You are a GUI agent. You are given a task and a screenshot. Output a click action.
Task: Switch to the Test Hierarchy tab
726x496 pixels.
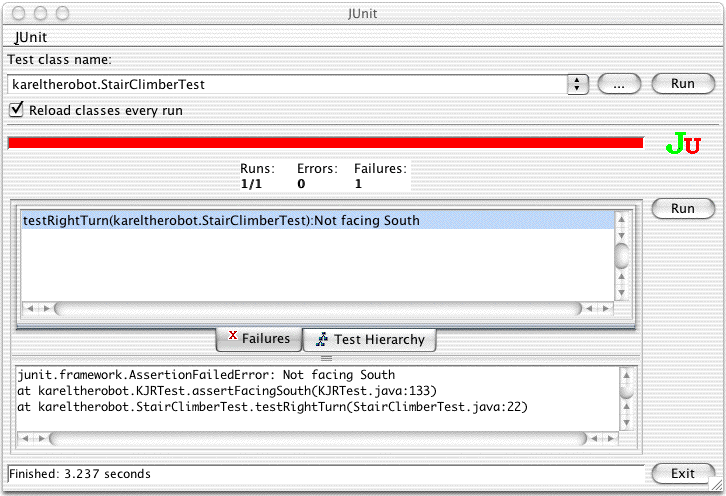368,339
